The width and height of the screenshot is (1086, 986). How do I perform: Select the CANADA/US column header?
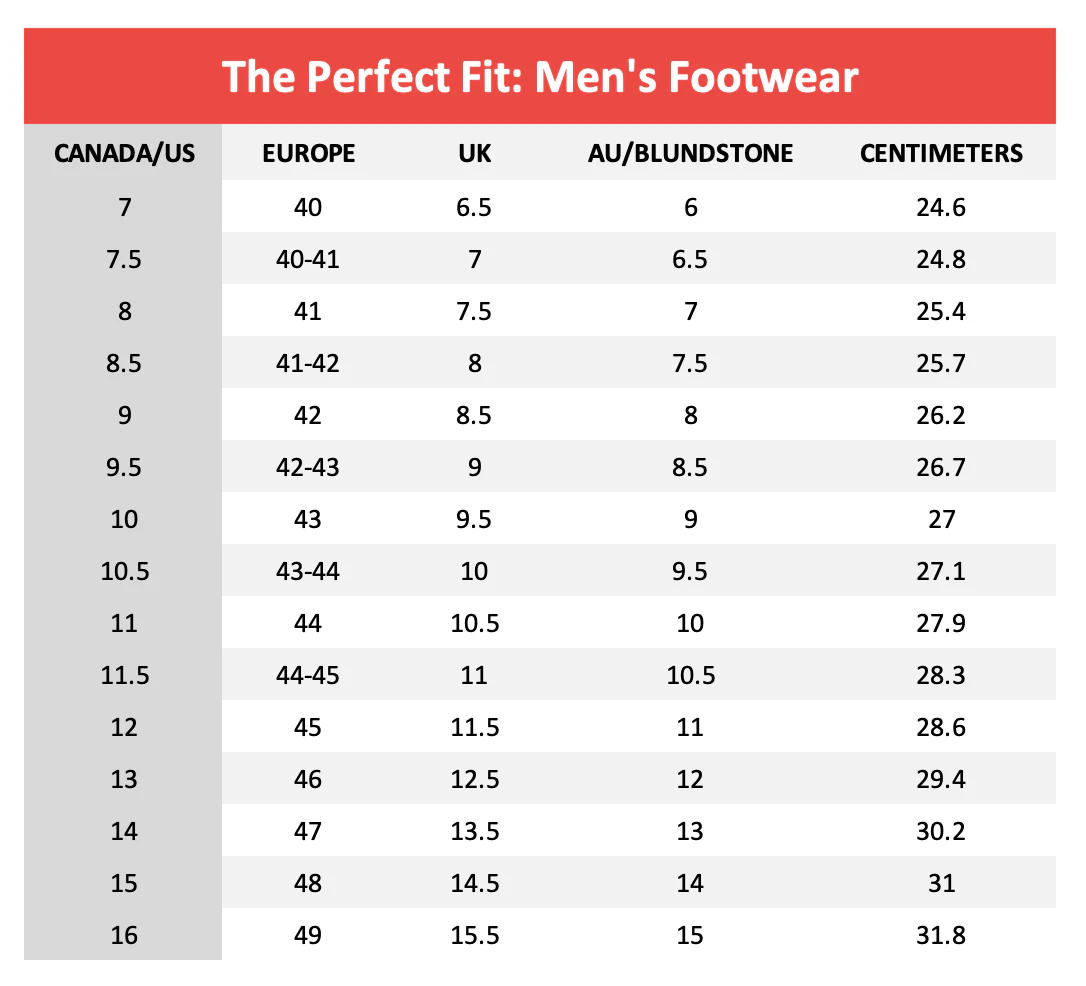[x=124, y=153]
